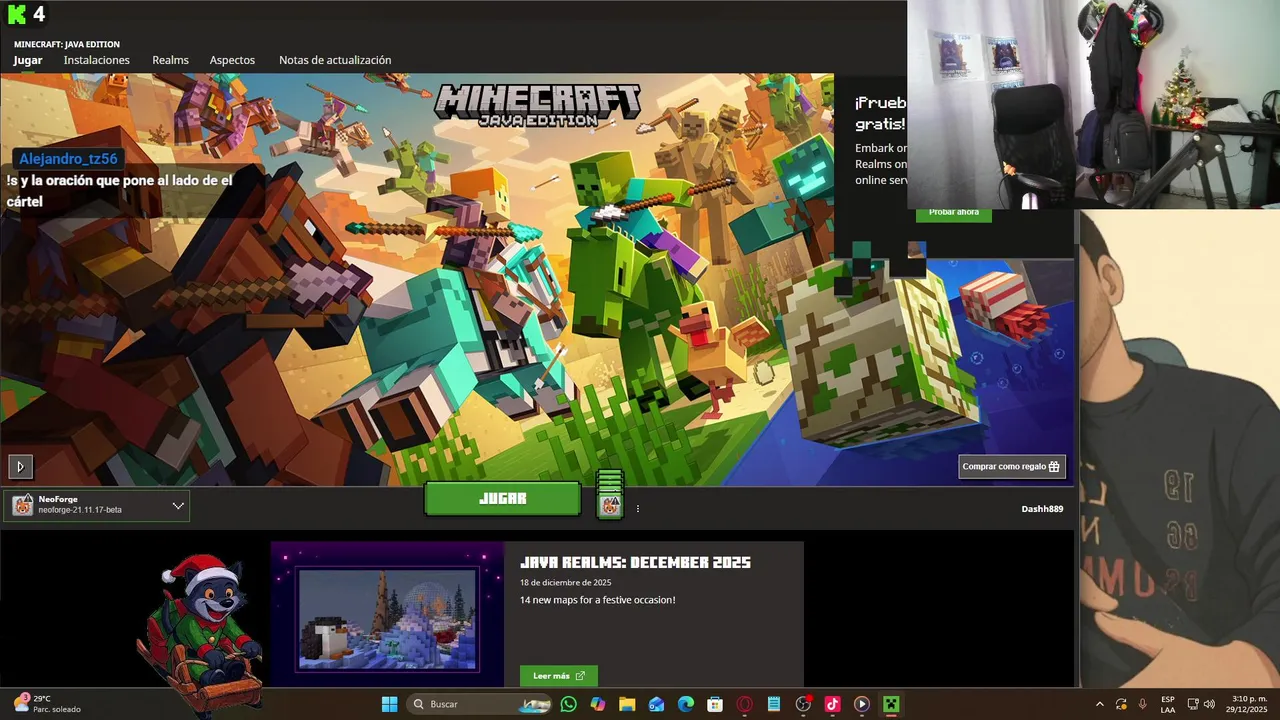
Task: Click the Dashh889 account name
Action: click(x=1042, y=509)
